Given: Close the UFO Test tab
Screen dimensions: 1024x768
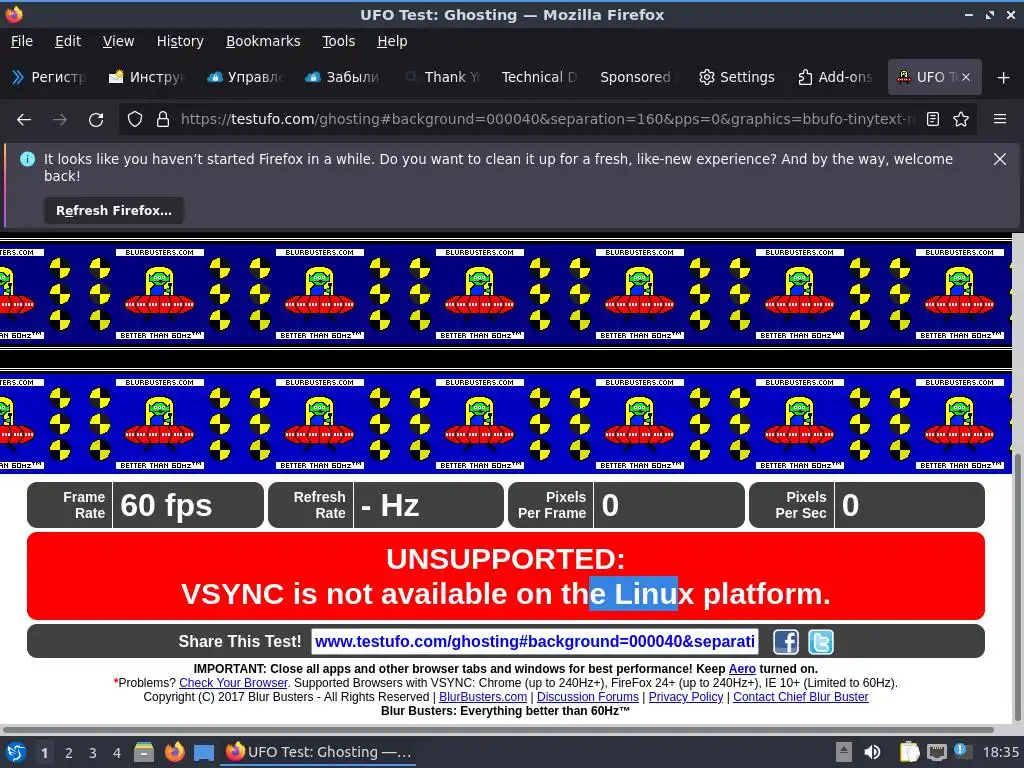Looking at the screenshot, I should (966, 77).
